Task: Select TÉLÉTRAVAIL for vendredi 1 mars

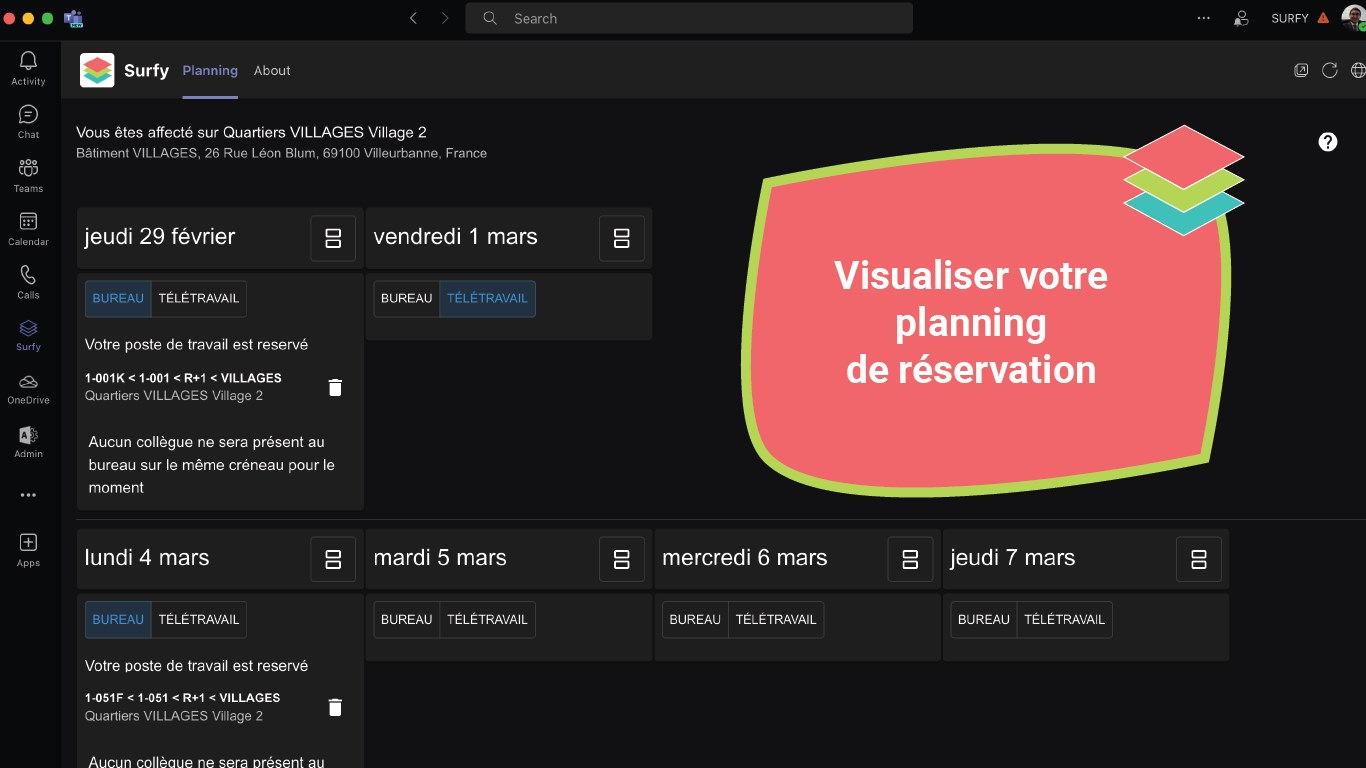Action: 487,298
